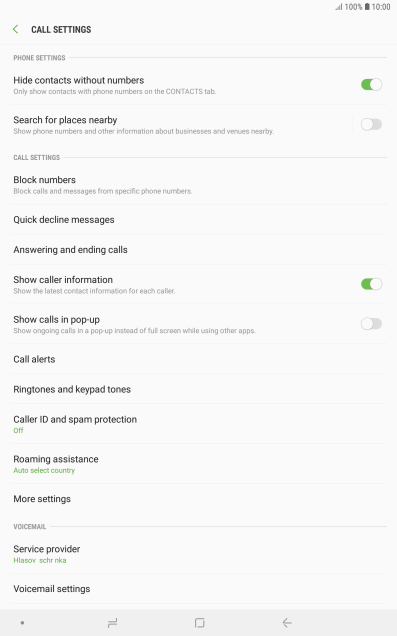397x636 pixels.
Task: Open Call alerts option
Action: pos(198,359)
